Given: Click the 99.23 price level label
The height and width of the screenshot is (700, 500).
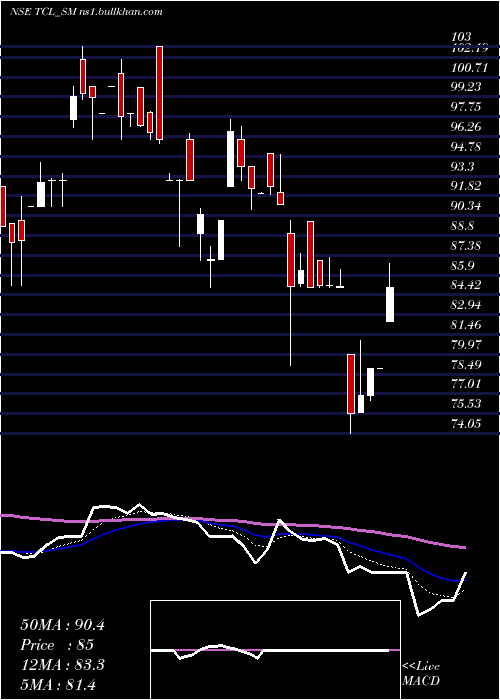Looking at the screenshot, I should point(467,87).
